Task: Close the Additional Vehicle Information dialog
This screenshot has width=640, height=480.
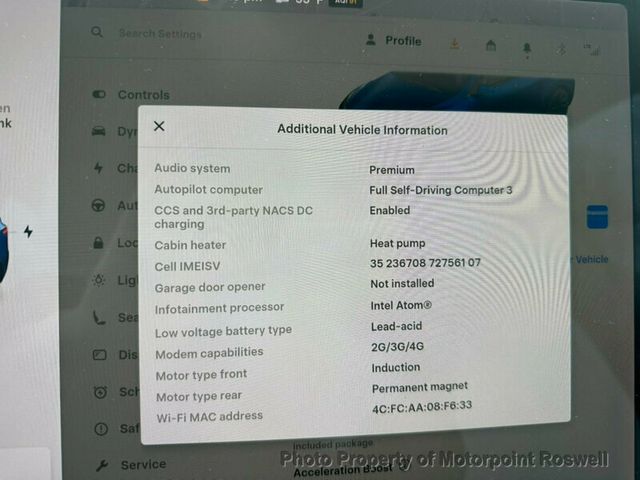Action: pos(159,127)
